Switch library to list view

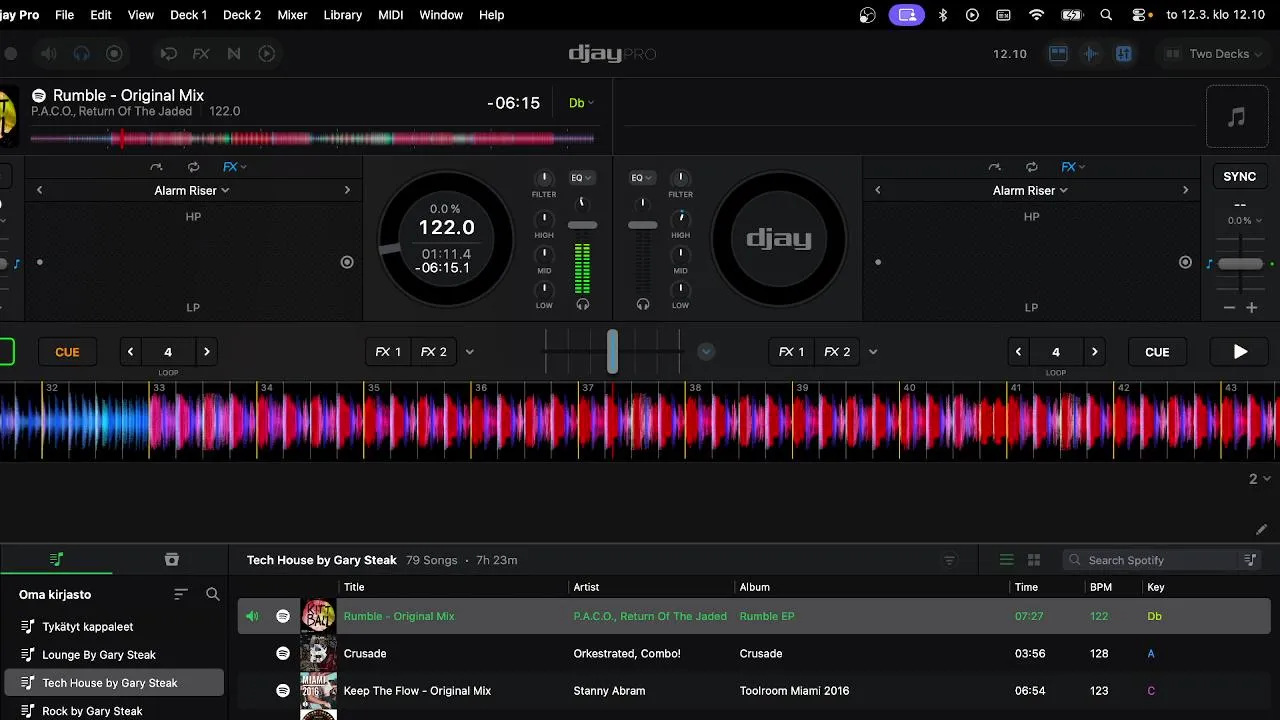[x=1007, y=560]
